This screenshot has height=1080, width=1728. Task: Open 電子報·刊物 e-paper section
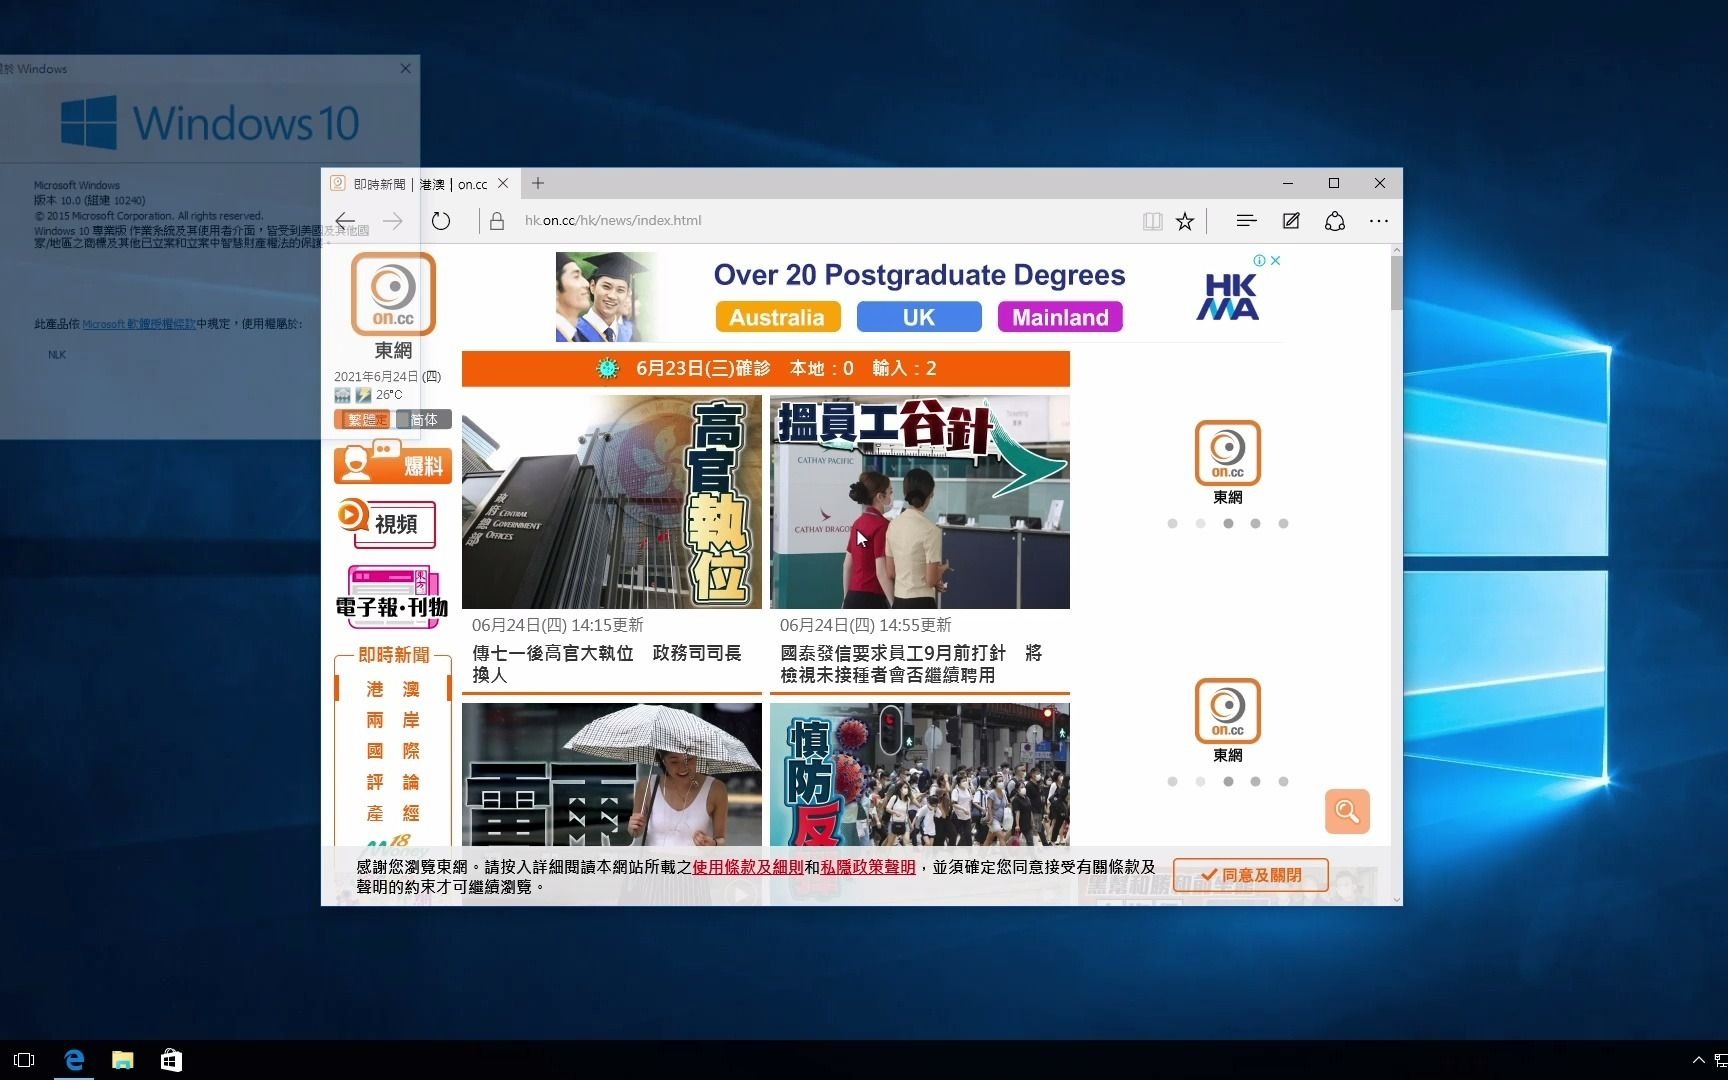click(392, 597)
